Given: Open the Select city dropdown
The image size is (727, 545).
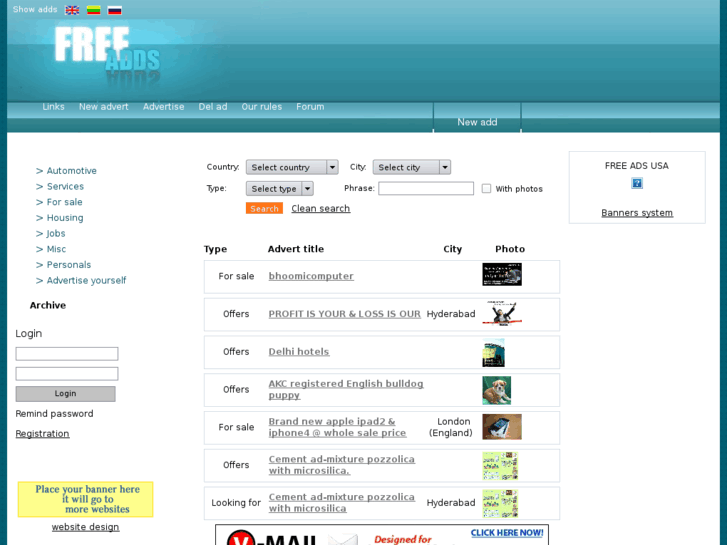Looking at the screenshot, I should pos(412,167).
